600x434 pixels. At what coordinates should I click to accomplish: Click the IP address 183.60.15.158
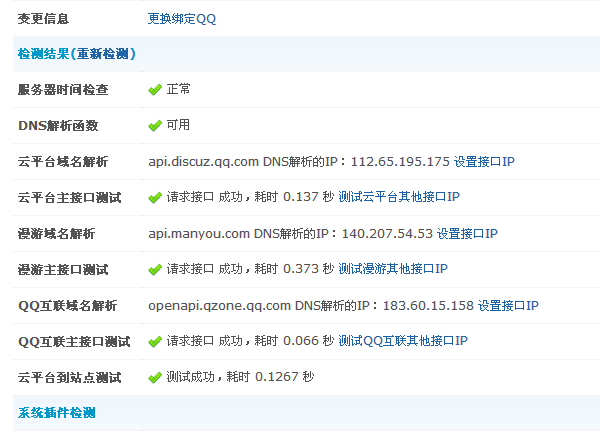click(x=428, y=305)
